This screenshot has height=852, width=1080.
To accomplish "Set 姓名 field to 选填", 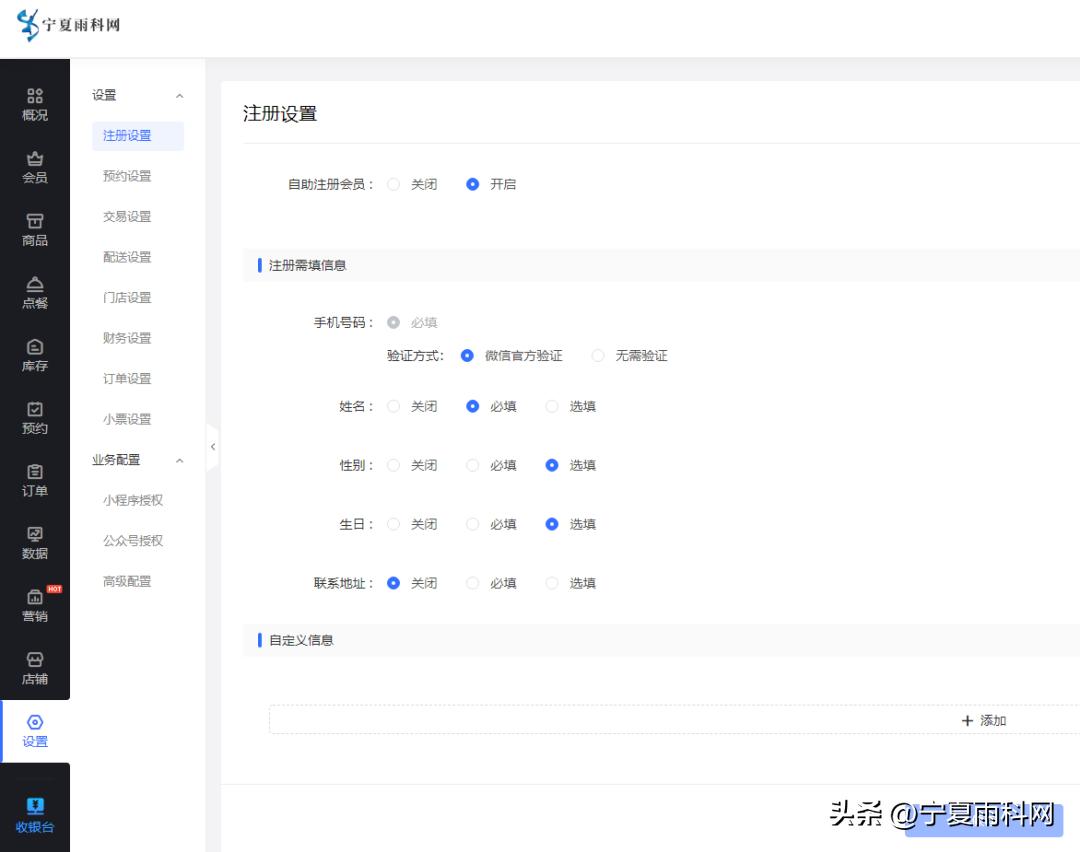I will point(551,406).
